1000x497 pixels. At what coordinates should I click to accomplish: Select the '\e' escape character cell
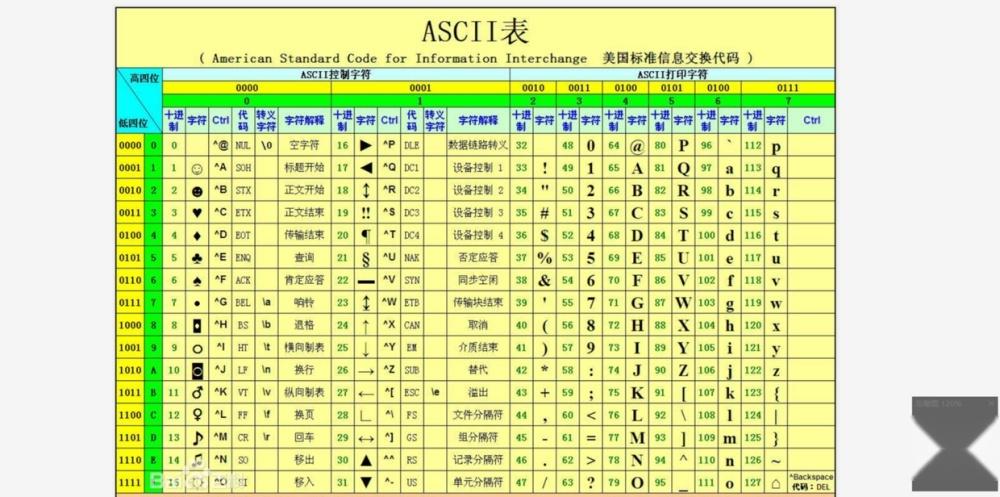[435, 392]
